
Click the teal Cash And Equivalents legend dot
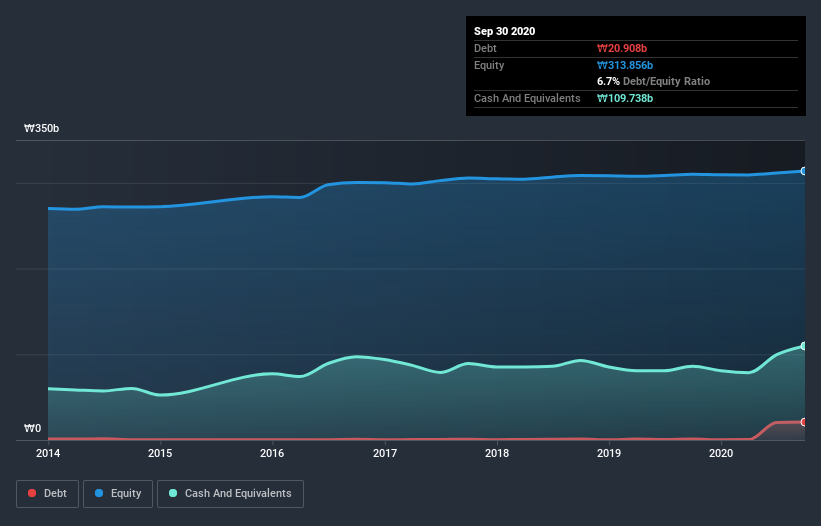coord(173,493)
